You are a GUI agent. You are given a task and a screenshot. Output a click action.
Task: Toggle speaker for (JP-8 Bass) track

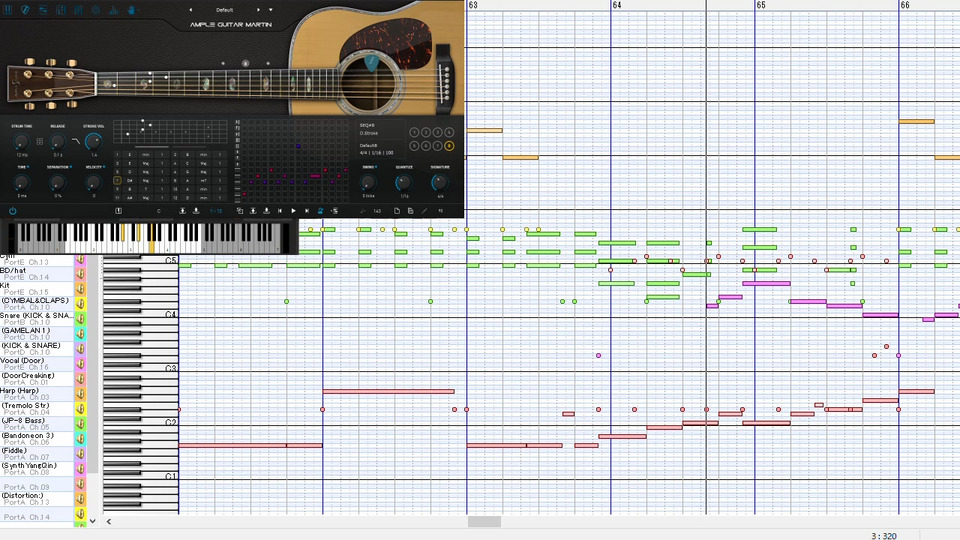80,424
